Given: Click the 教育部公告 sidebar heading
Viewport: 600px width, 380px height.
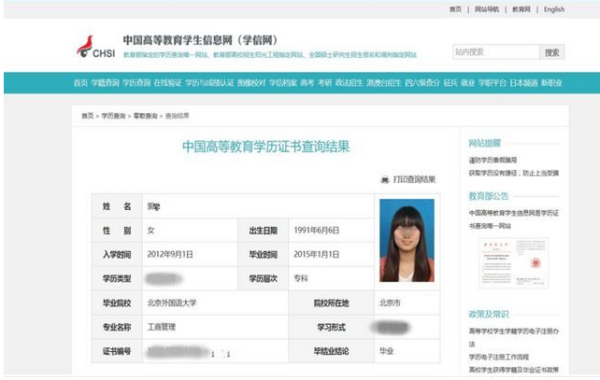Looking at the screenshot, I should 488,196.
